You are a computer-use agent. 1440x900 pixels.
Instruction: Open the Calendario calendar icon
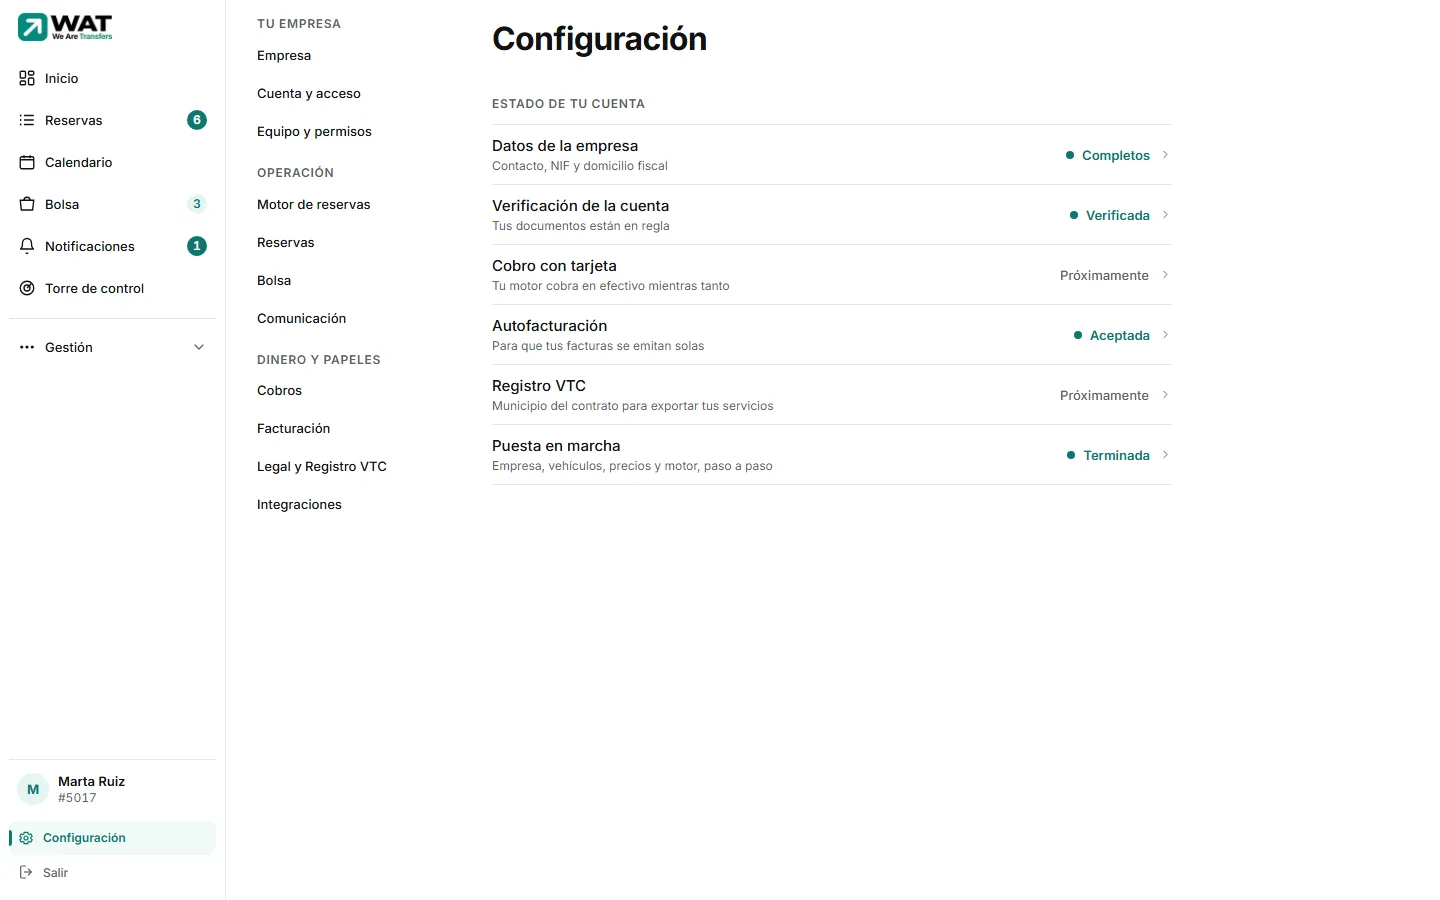point(27,162)
